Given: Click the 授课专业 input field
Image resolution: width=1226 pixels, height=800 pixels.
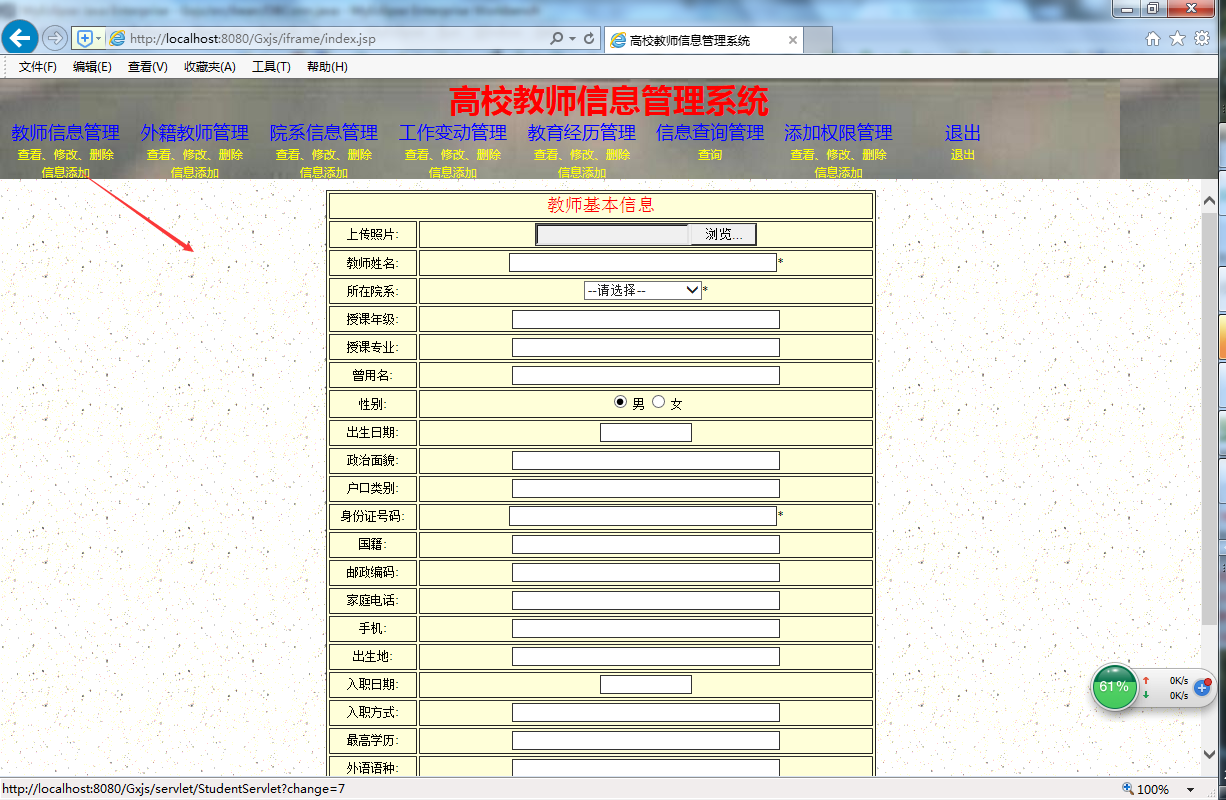Looking at the screenshot, I should click(645, 347).
